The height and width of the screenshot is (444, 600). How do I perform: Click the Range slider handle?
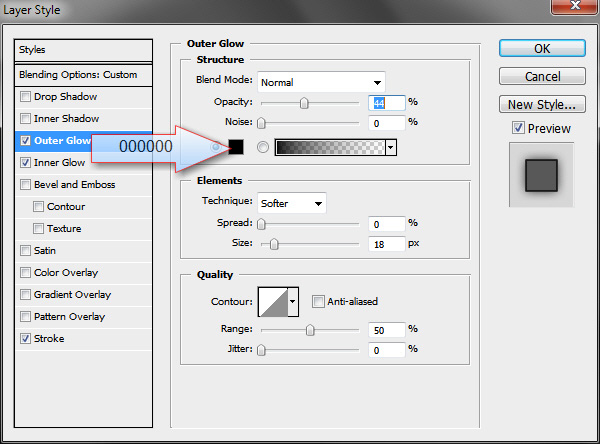[x=310, y=330]
